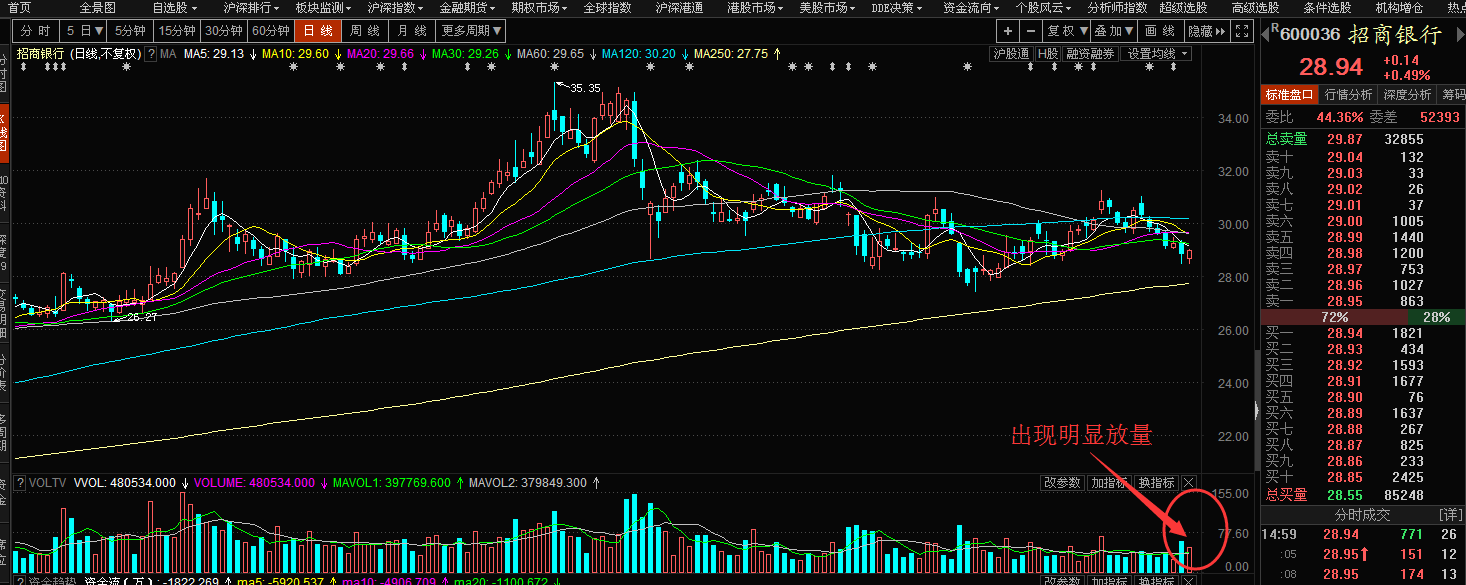Click the 改参数 button in volume panel
Image resolution: width=1466 pixels, height=585 pixels.
point(1062,483)
